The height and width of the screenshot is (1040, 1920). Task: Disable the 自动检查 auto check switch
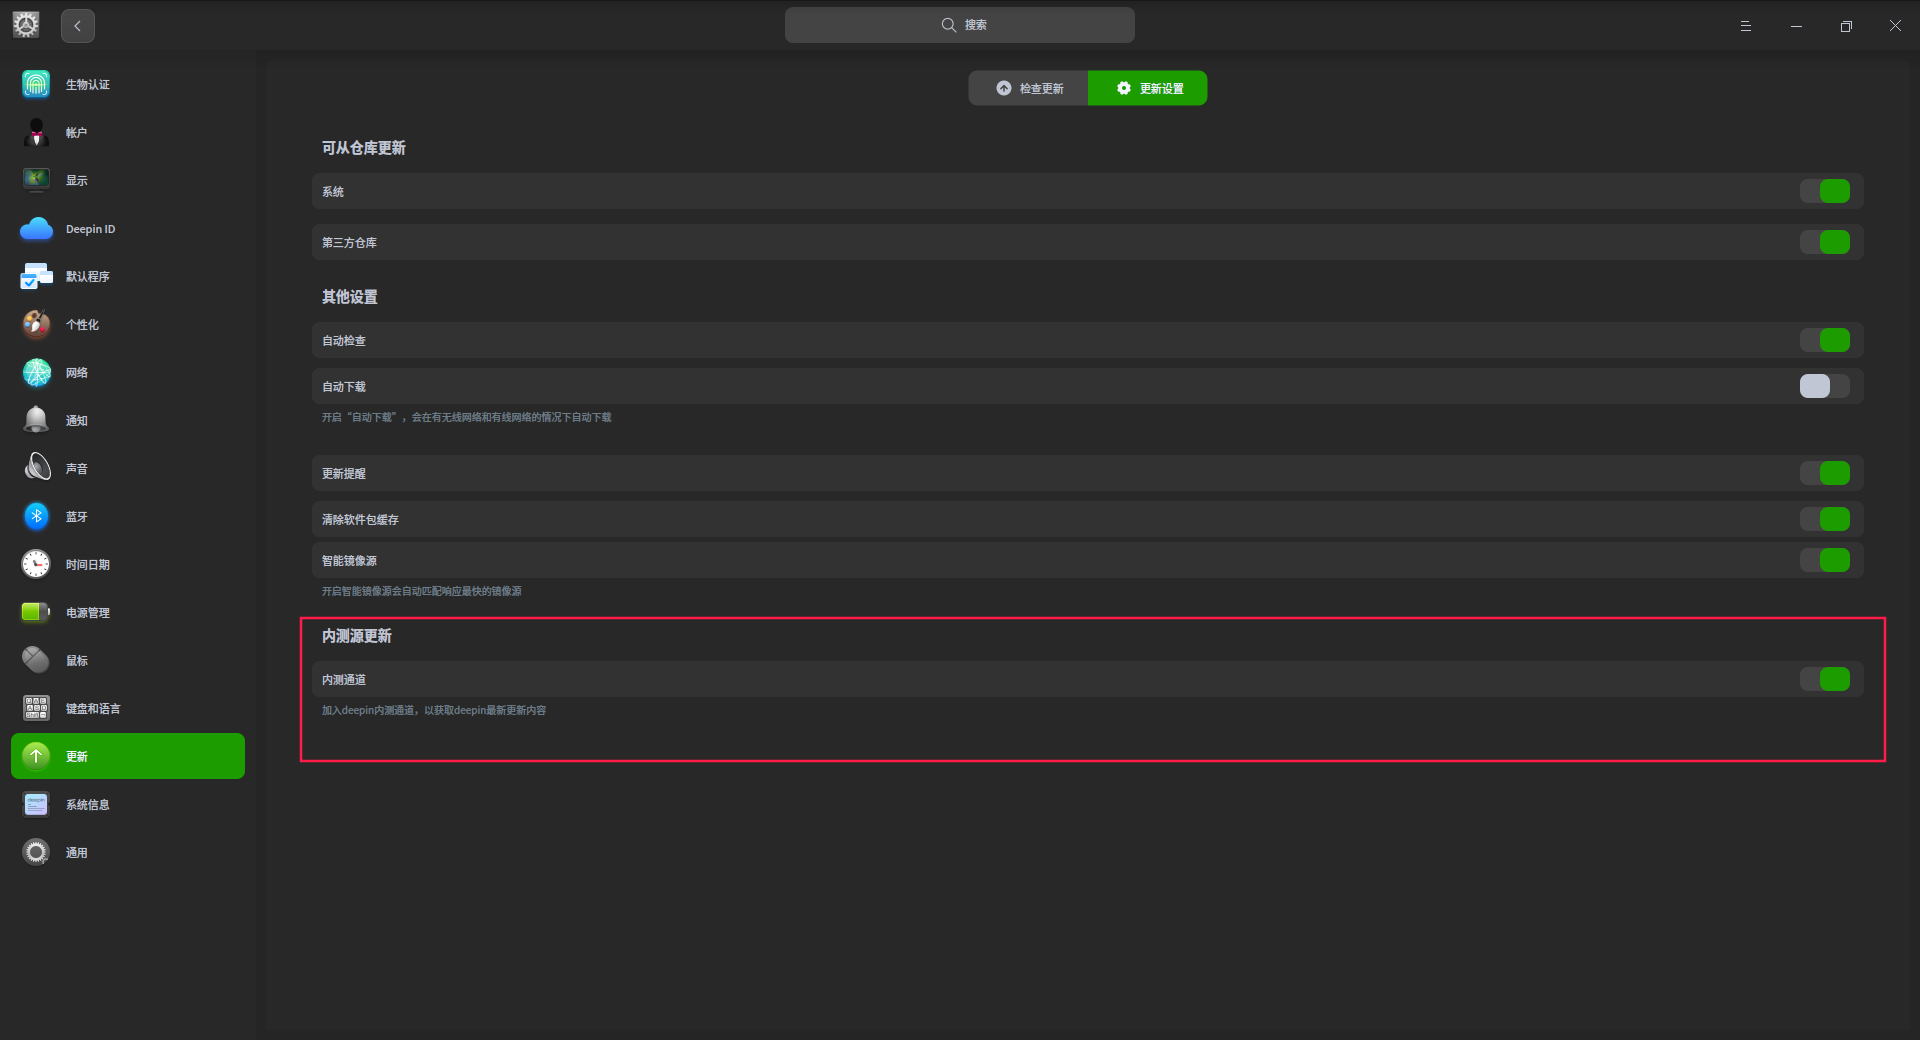point(1825,340)
